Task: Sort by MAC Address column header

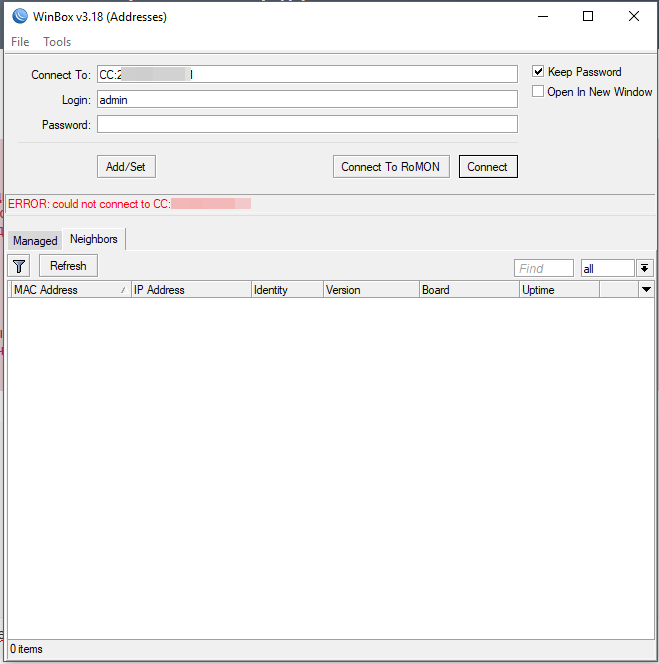Action: [70, 290]
